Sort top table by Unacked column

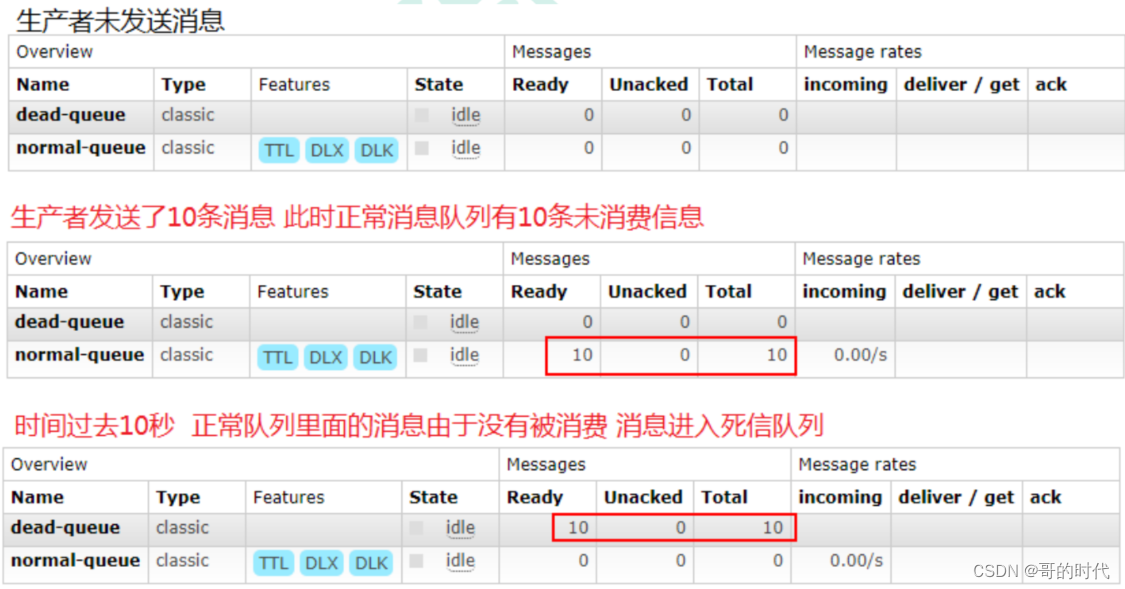click(x=649, y=85)
